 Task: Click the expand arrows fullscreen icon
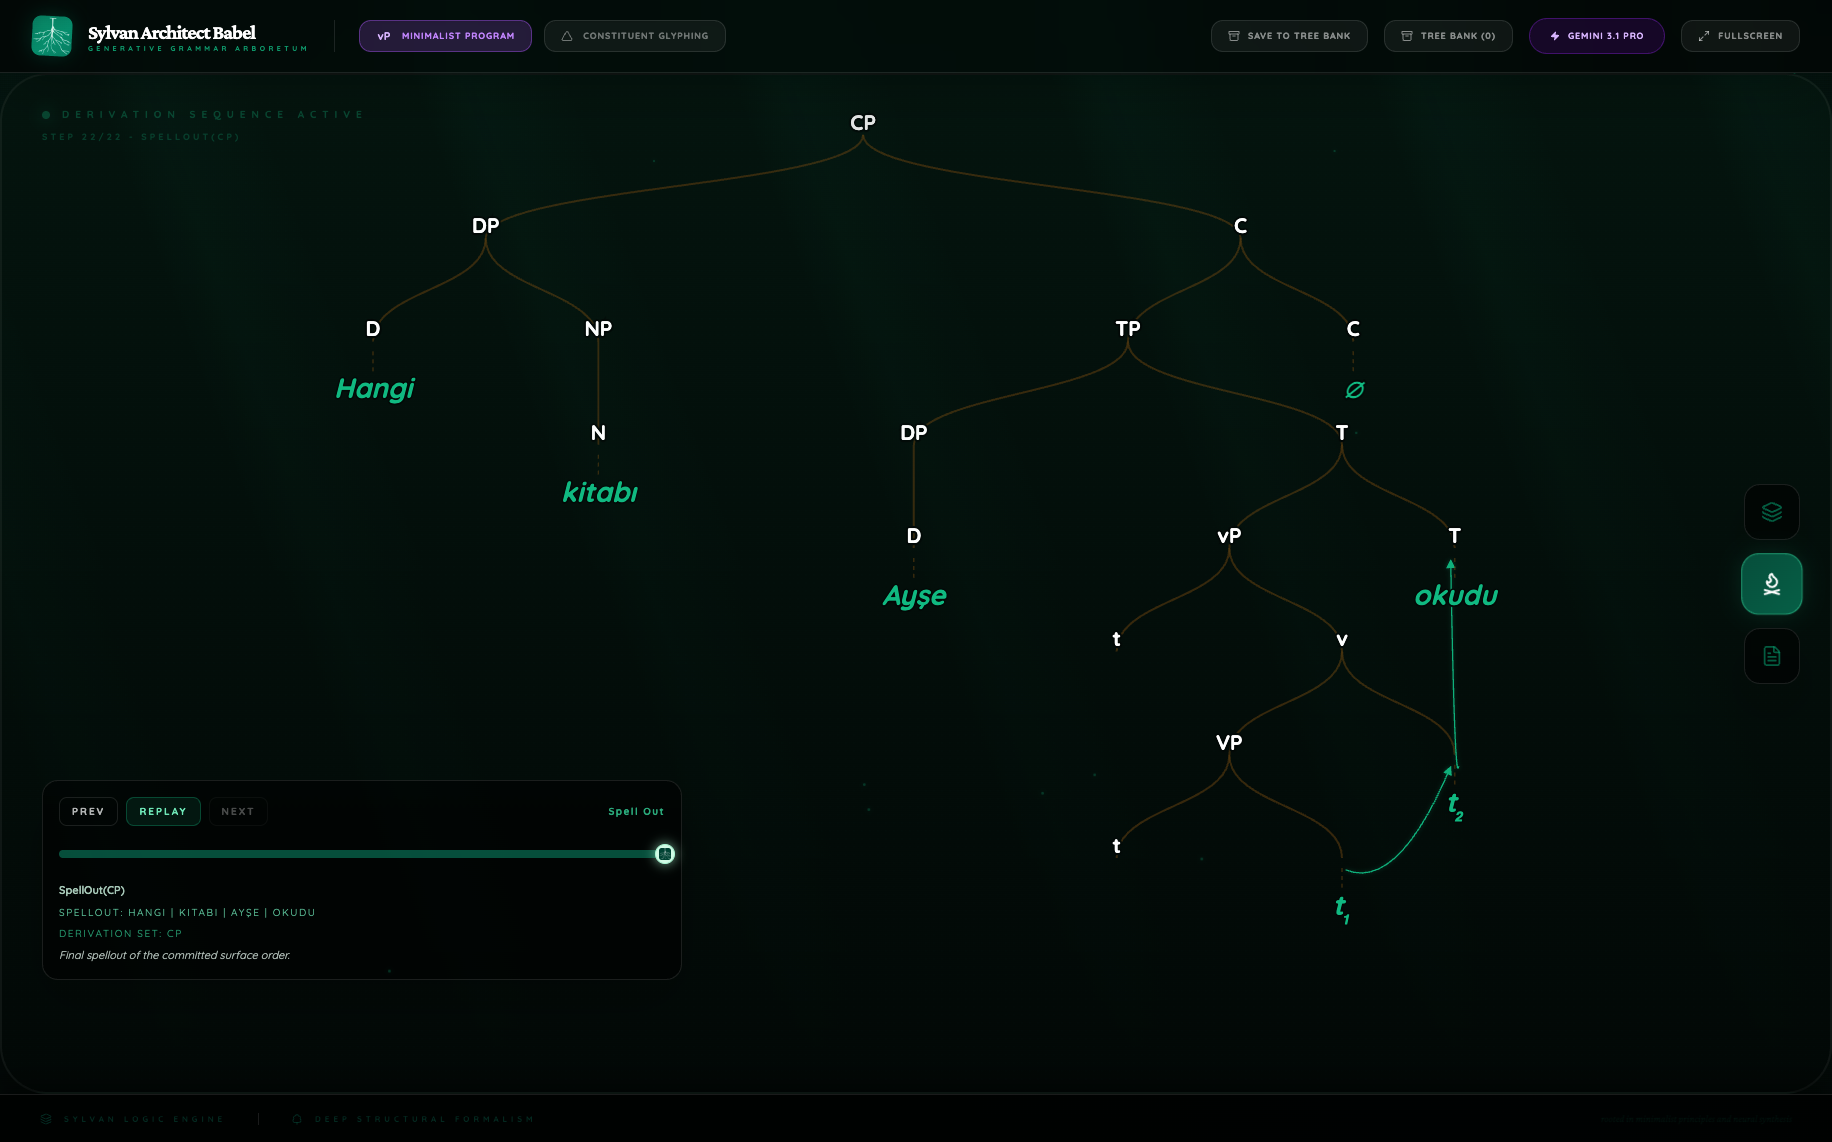coord(1704,36)
